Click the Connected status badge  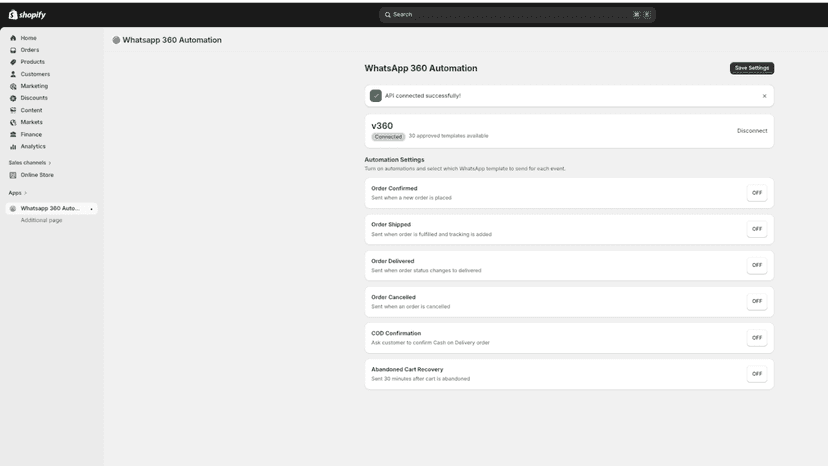pyautogui.click(x=388, y=137)
